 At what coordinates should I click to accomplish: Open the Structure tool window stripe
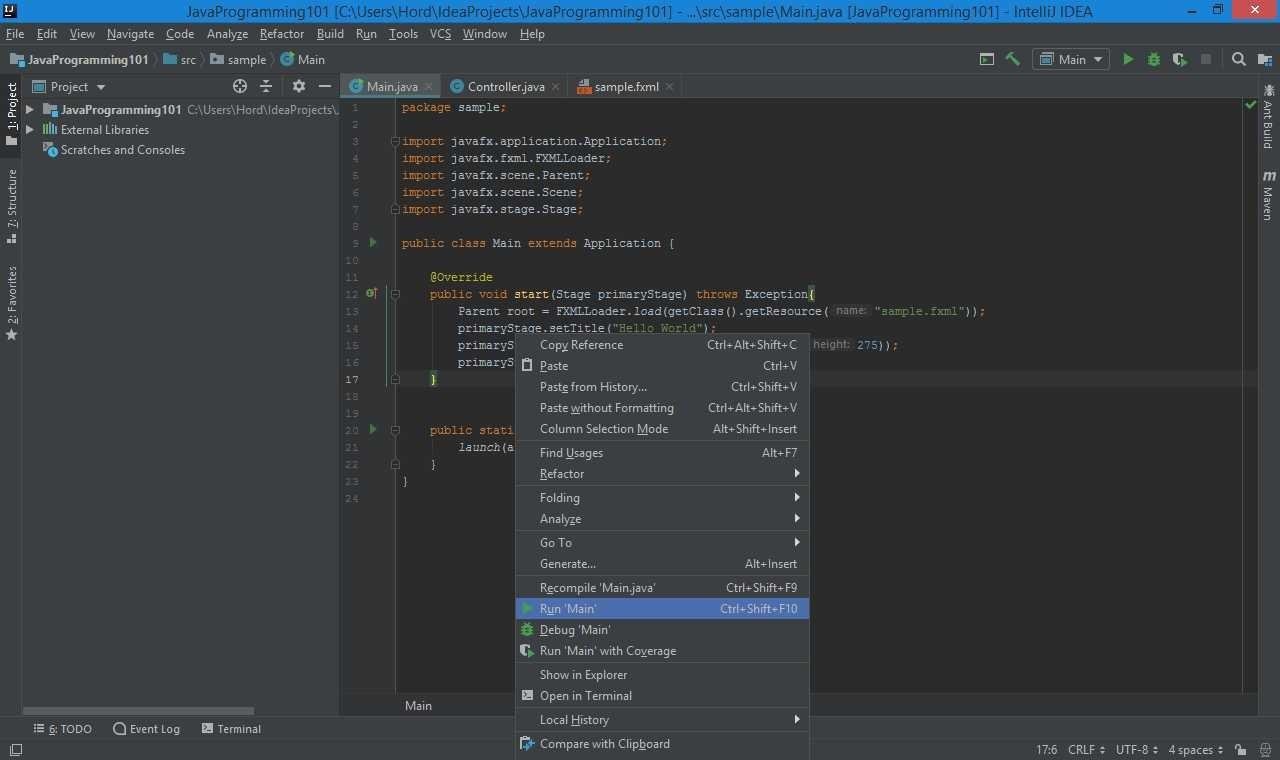[x=12, y=207]
